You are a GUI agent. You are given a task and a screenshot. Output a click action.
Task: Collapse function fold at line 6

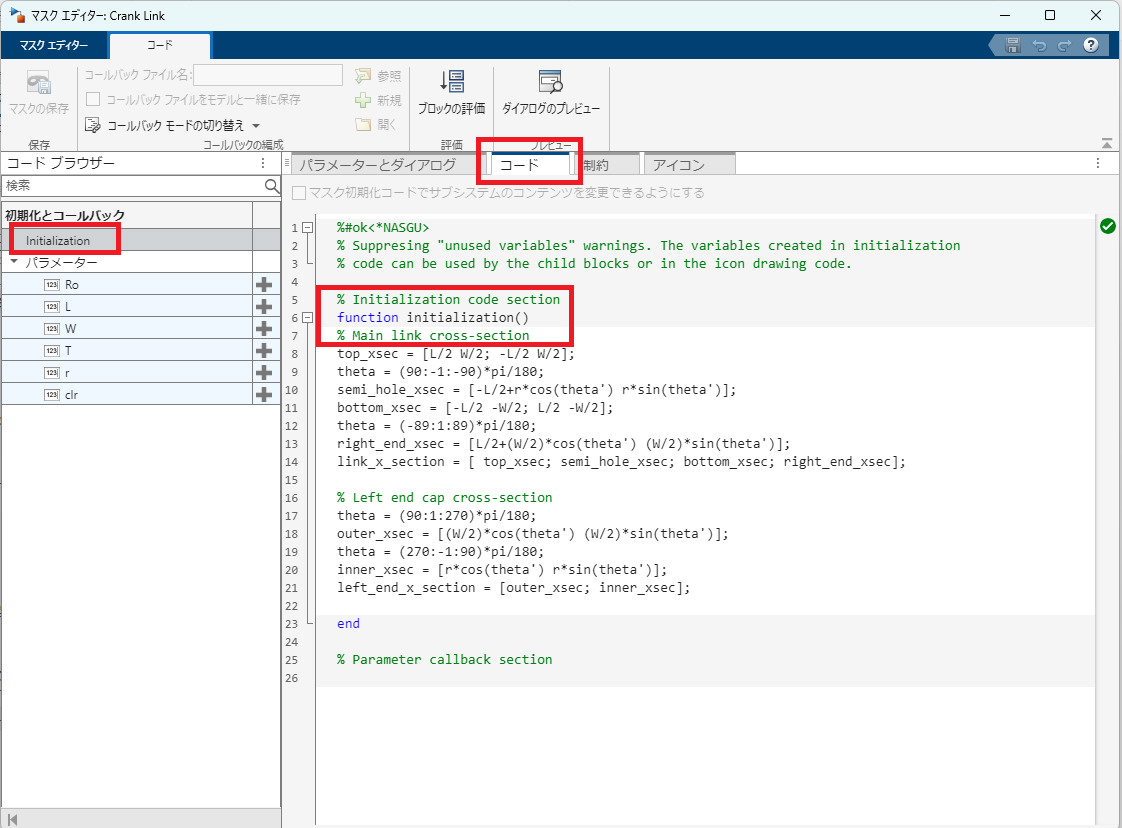308,317
